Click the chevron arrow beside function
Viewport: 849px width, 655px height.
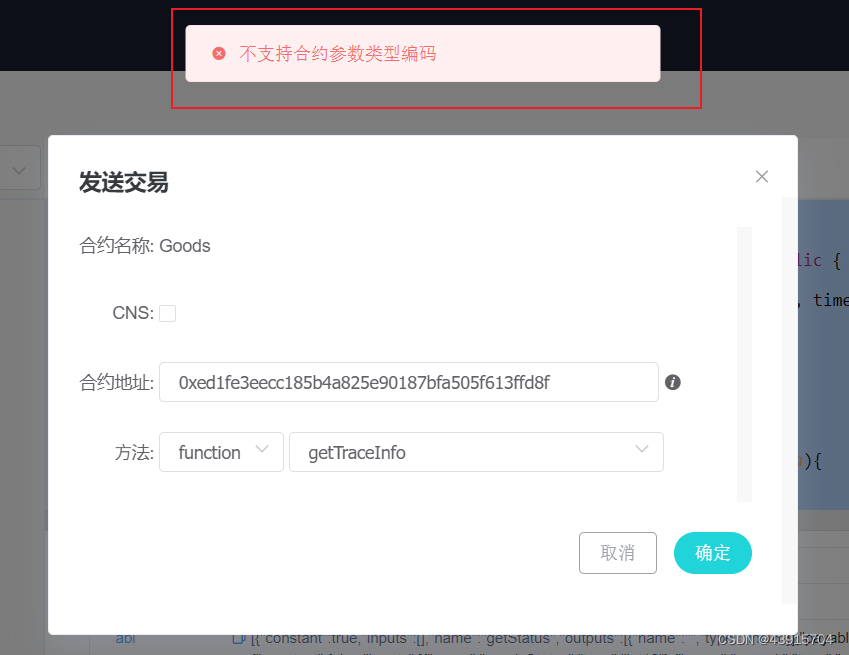pos(262,449)
